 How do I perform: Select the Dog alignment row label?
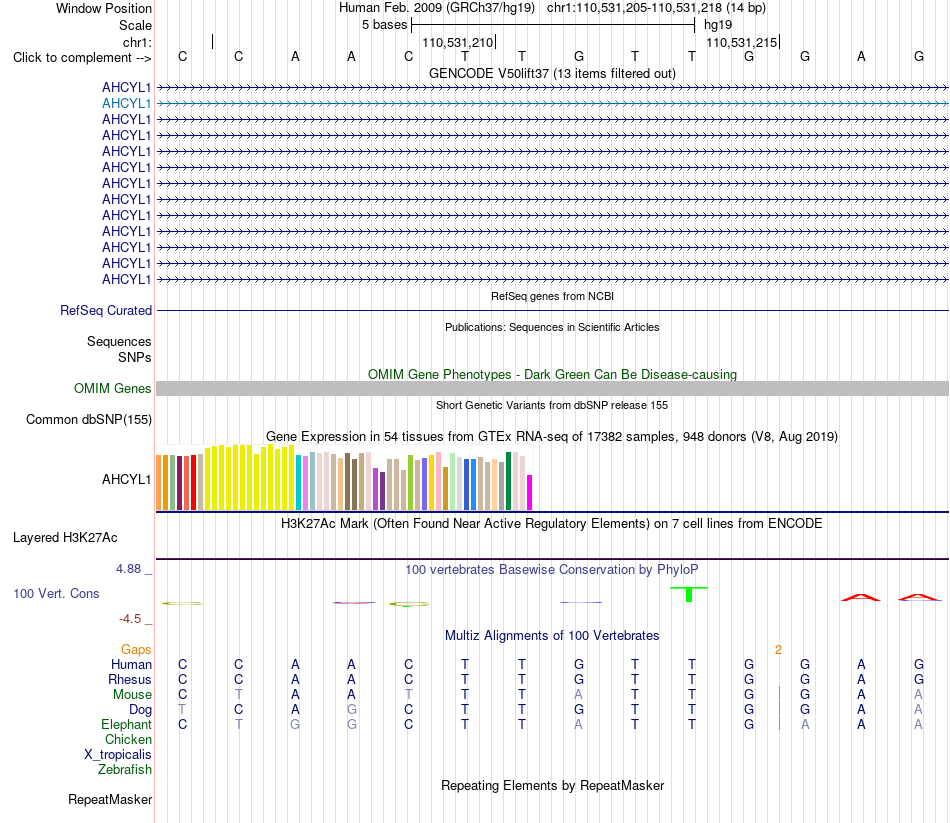[140, 710]
